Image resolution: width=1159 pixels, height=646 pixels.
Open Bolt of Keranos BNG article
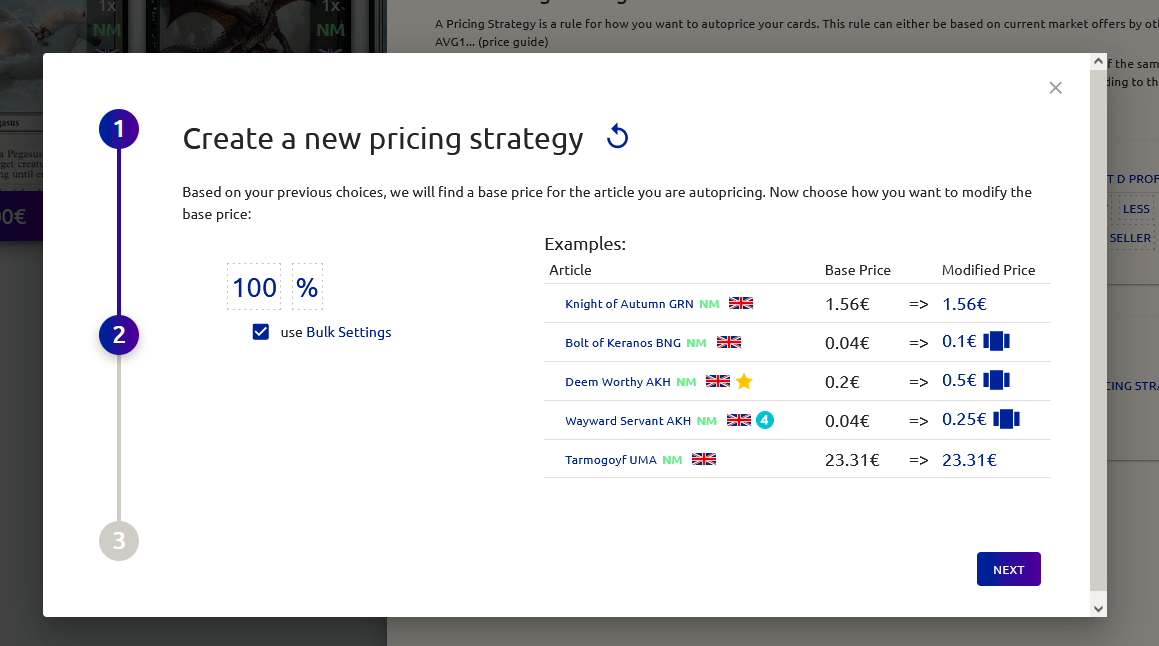622,343
